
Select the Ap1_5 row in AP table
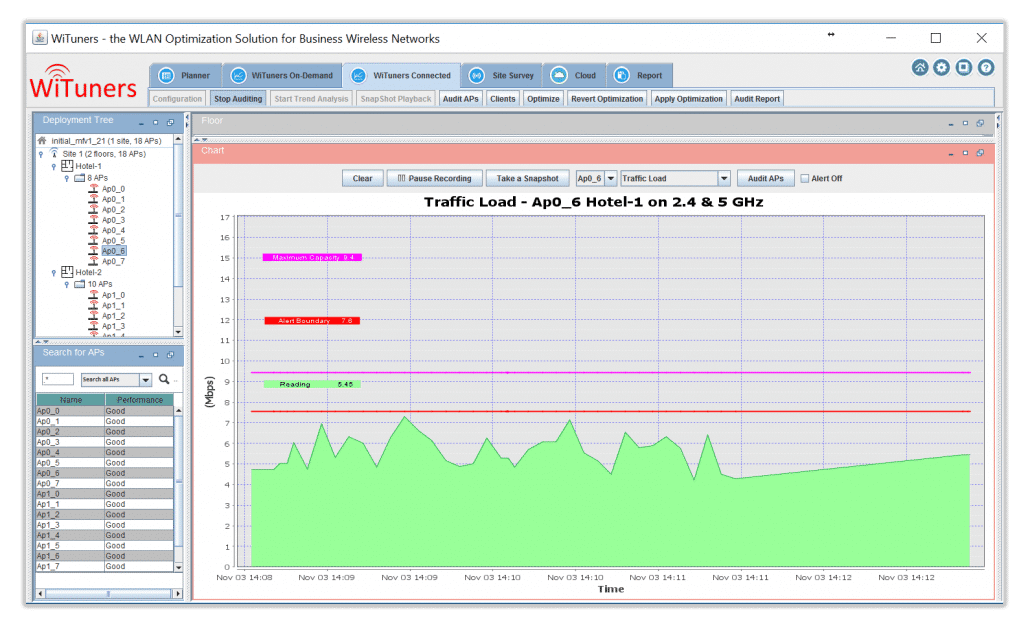[104, 546]
